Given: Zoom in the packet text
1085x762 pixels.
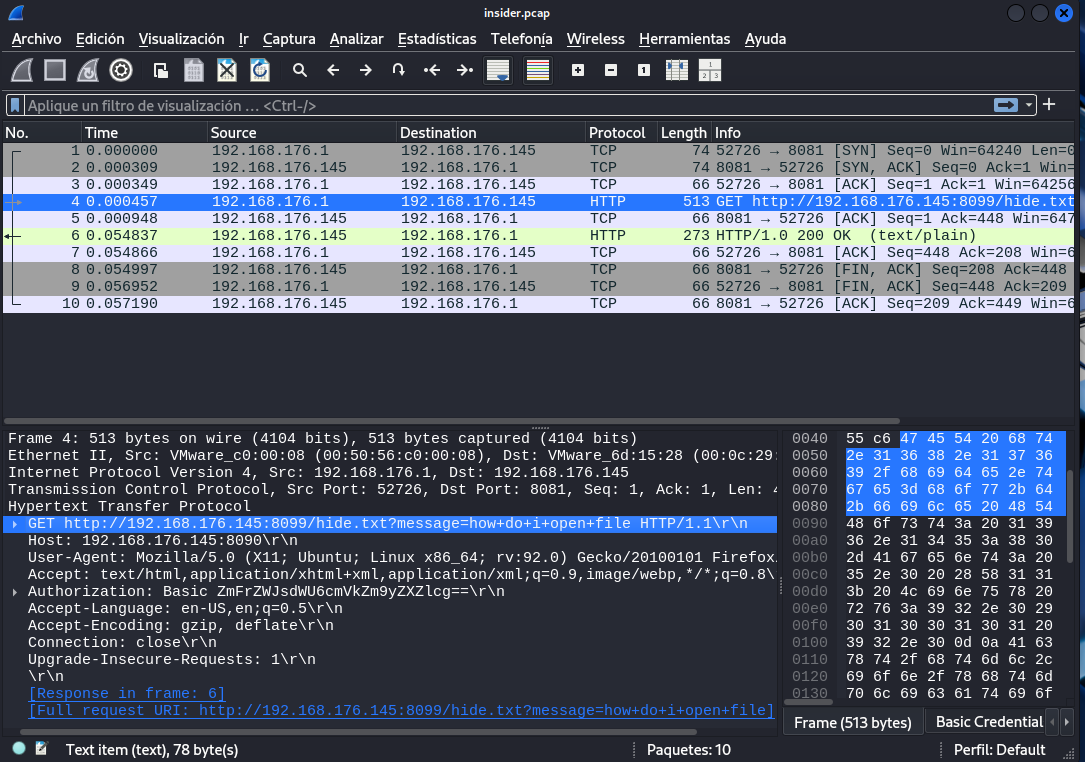Looking at the screenshot, I should [578, 70].
